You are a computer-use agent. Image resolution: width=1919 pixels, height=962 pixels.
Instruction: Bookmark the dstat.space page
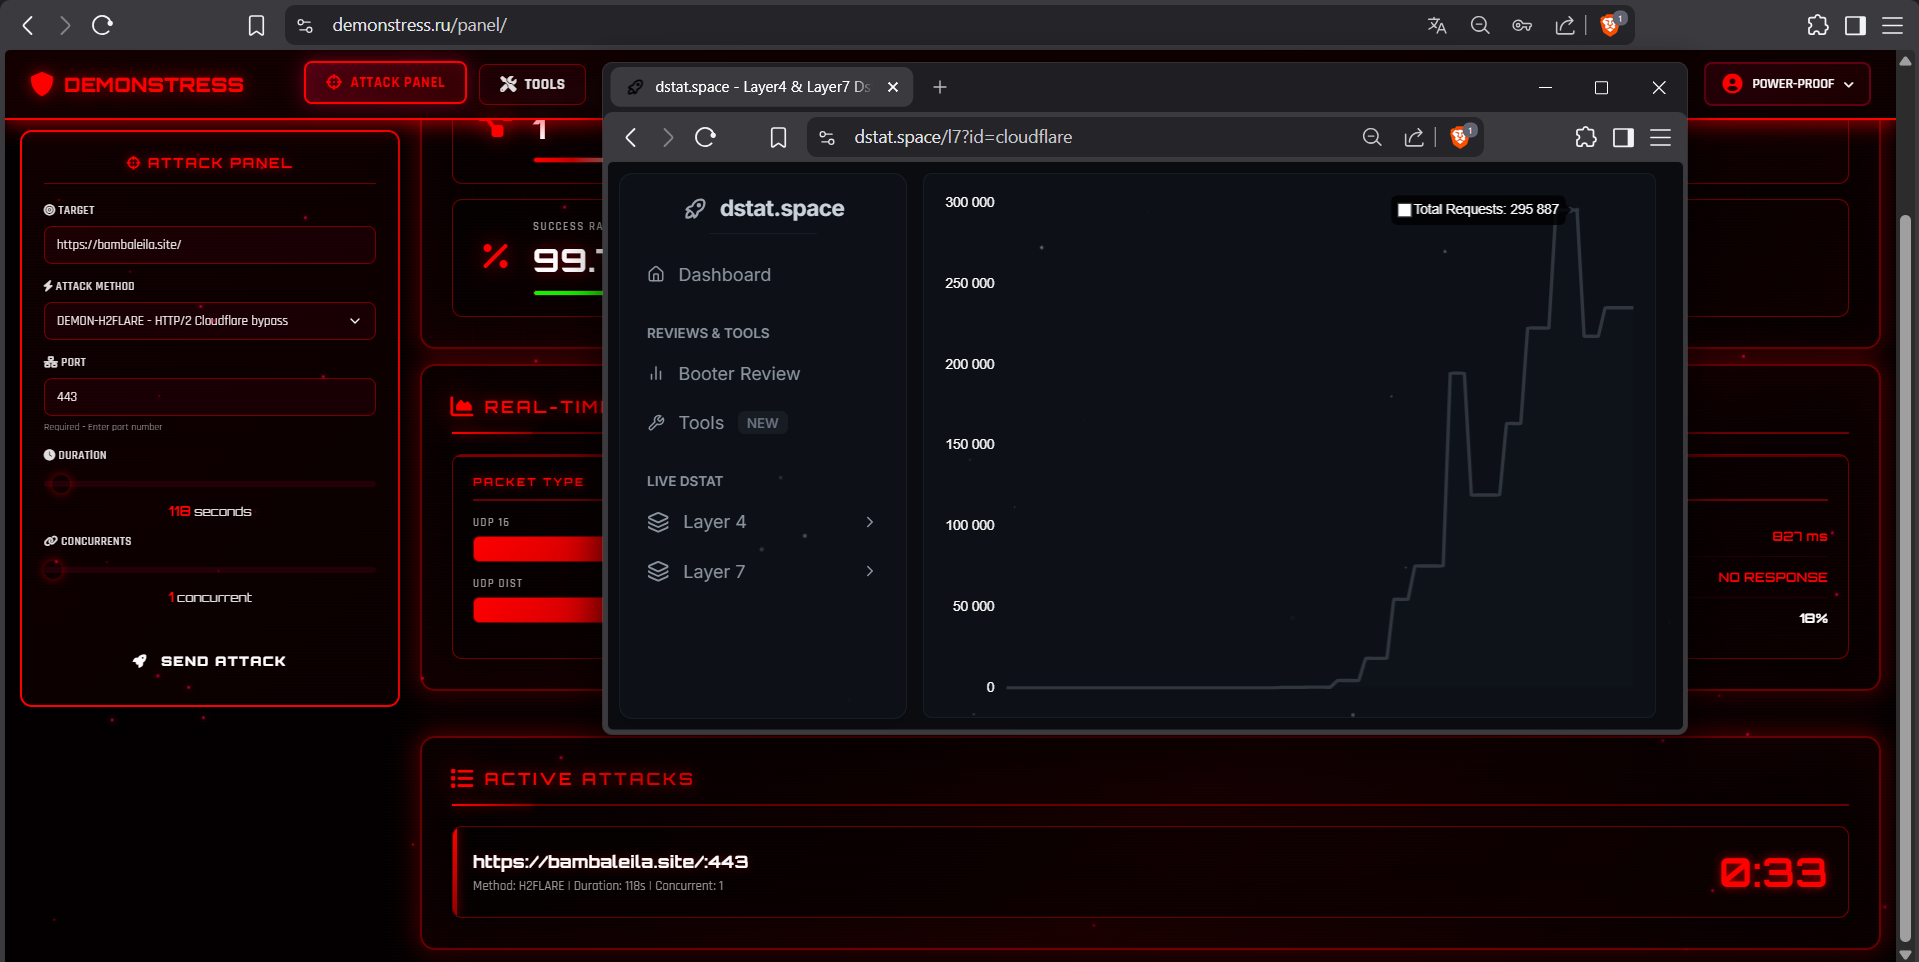[x=778, y=137]
